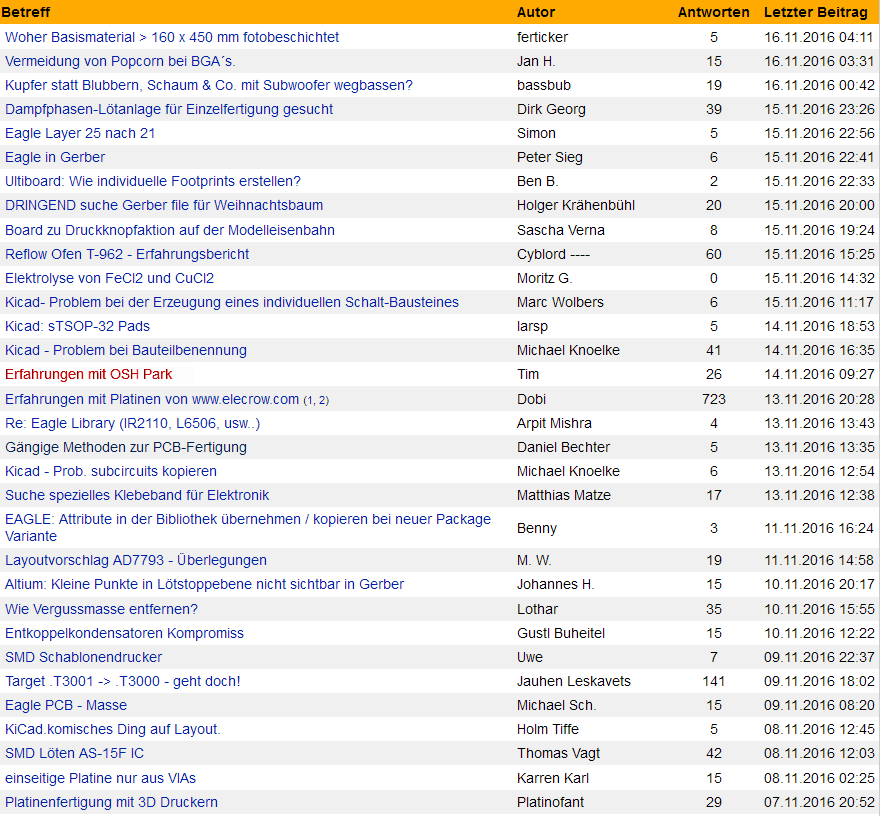The width and height of the screenshot is (883, 816).
Task: Open 'Suche spezielles Klebeband für Elektronik' thread
Action: [137, 496]
